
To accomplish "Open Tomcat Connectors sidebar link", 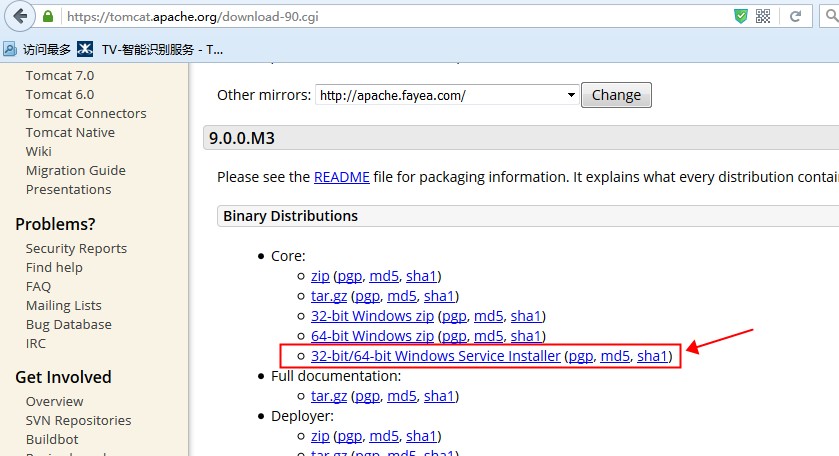I will [86, 113].
